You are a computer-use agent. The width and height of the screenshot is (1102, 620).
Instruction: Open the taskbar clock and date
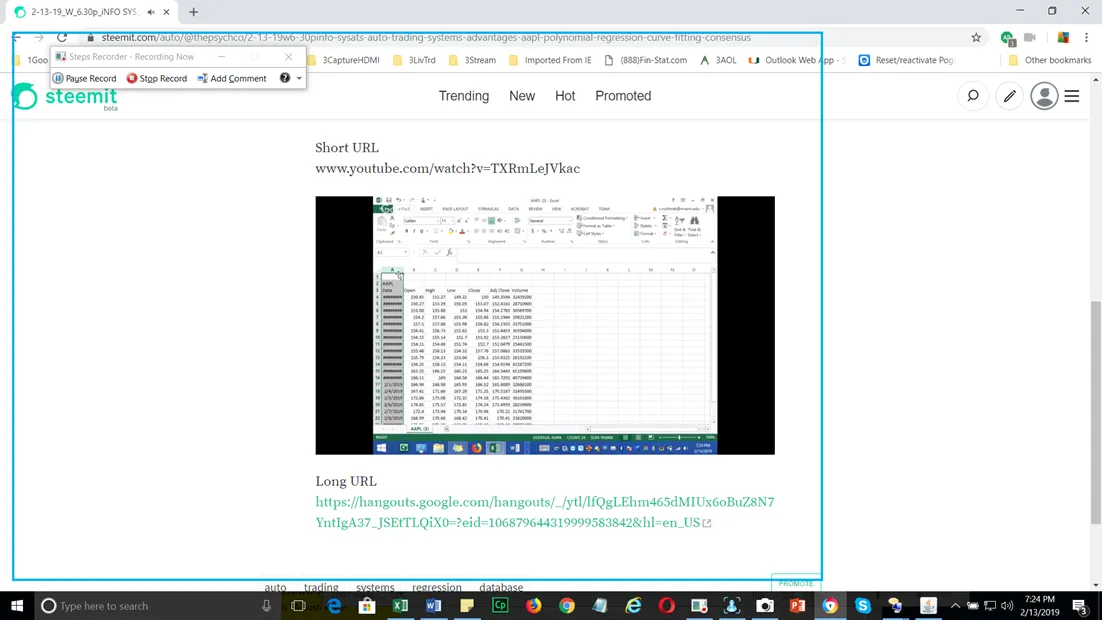tap(1039, 605)
